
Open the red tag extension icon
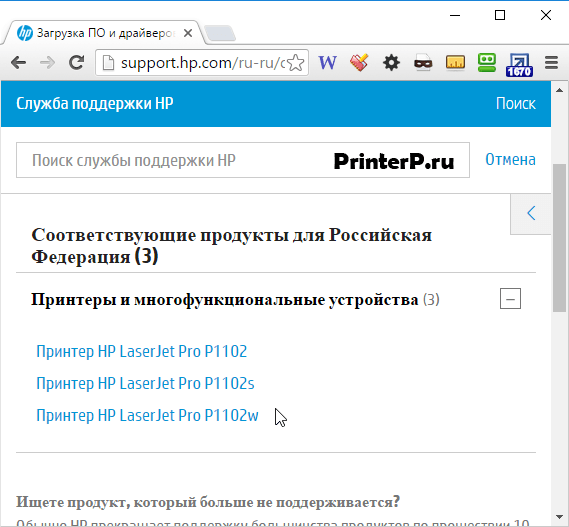tap(359, 63)
